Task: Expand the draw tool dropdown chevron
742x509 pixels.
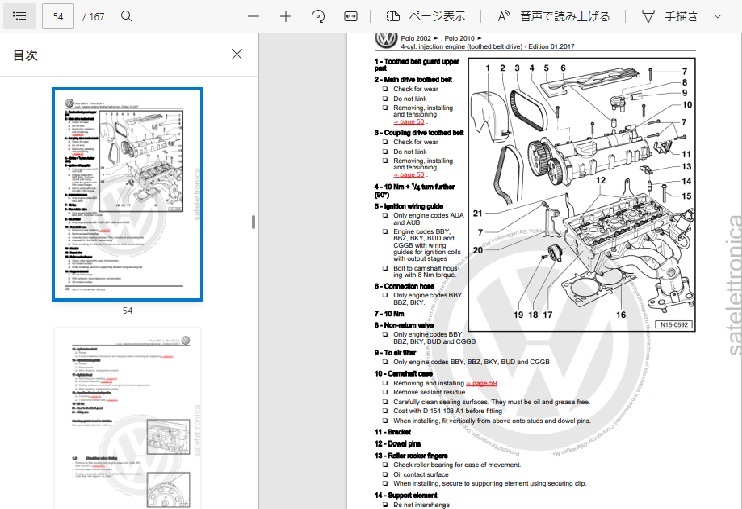Action: [x=717, y=17]
